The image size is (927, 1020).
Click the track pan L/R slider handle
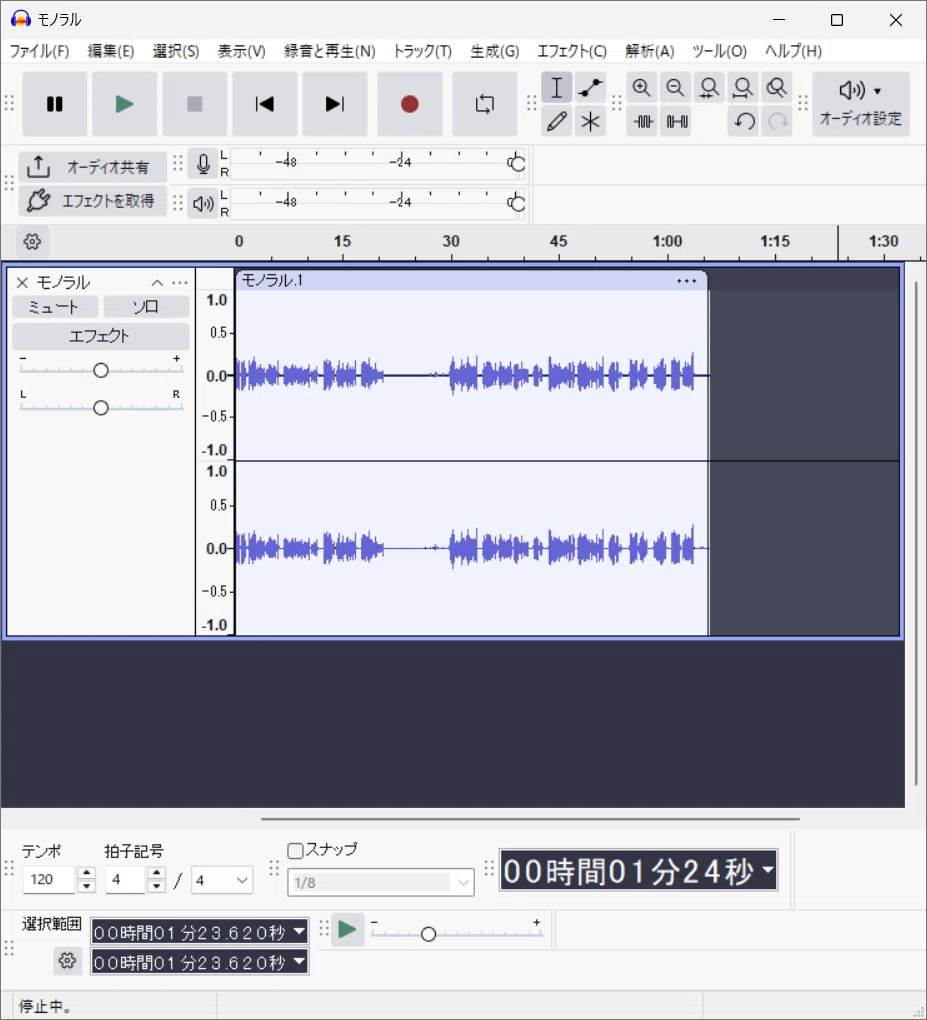pyautogui.click(x=101, y=408)
